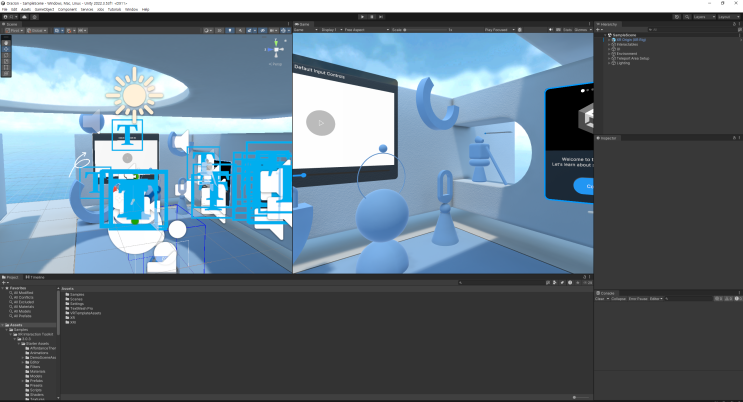Image resolution: width=743 pixels, height=402 pixels.
Task: Open Scene view more options (kebab) menu
Action: [x=288, y=24]
